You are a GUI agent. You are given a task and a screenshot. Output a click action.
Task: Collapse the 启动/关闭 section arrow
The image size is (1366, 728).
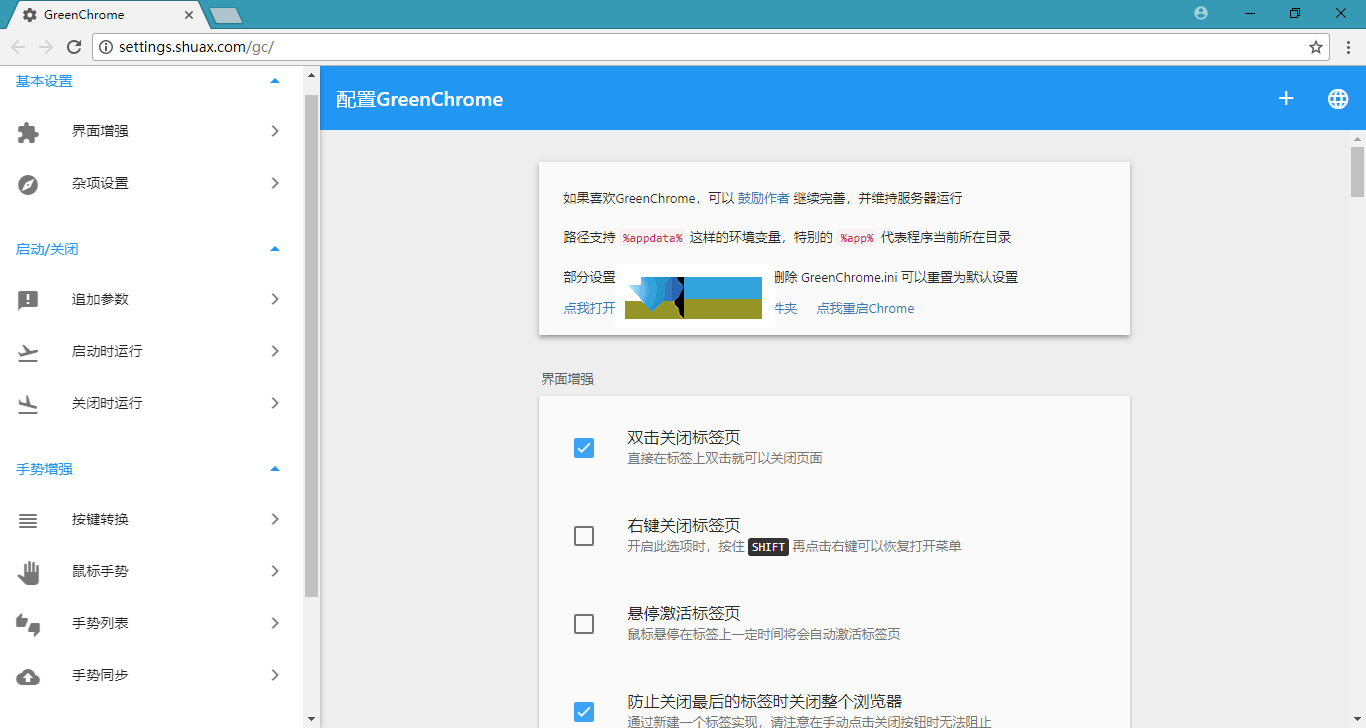tap(275, 249)
